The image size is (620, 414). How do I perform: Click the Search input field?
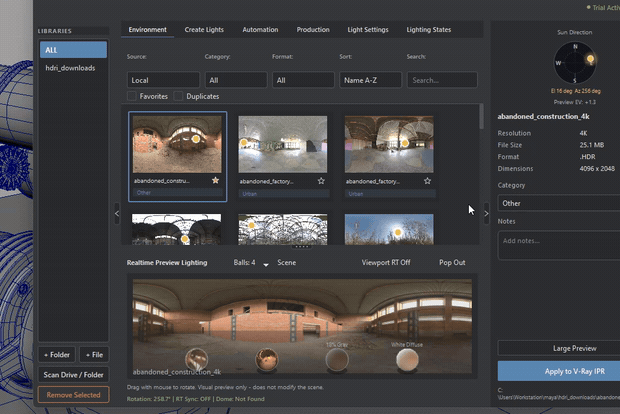tap(442, 80)
